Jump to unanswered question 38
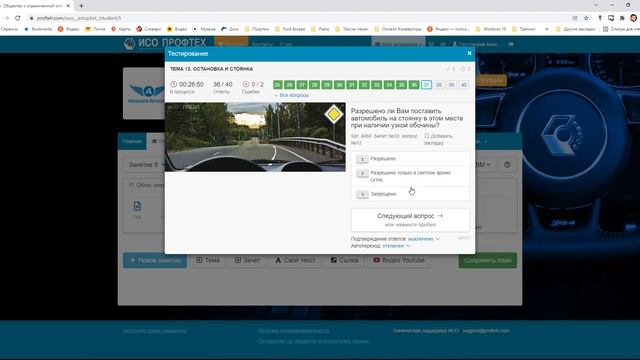 coord(439,84)
